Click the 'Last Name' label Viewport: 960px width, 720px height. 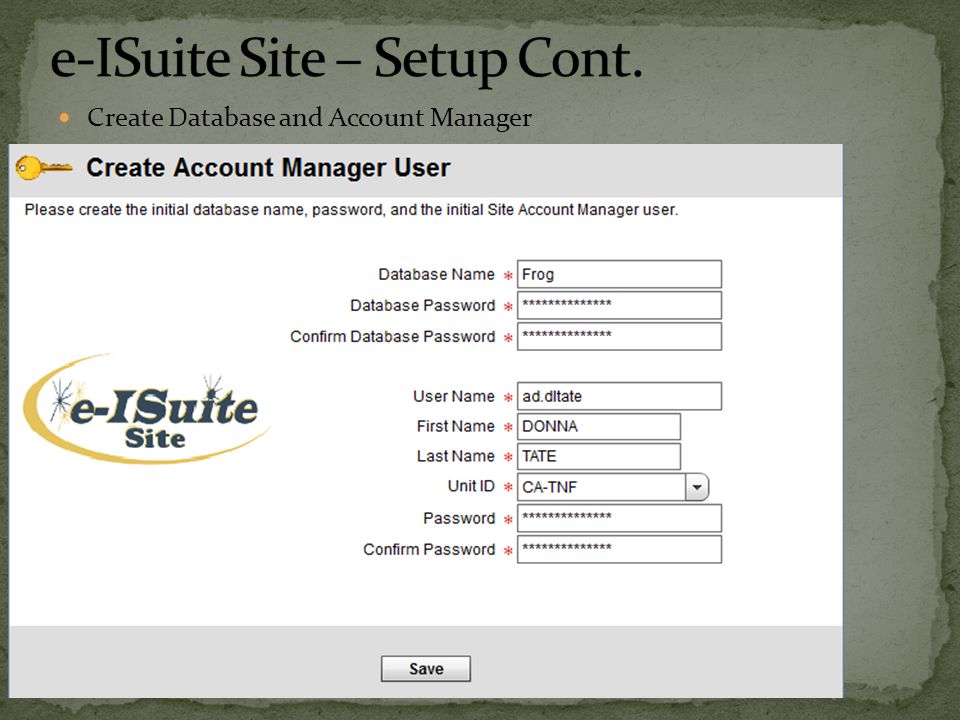(x=456, y=456)
